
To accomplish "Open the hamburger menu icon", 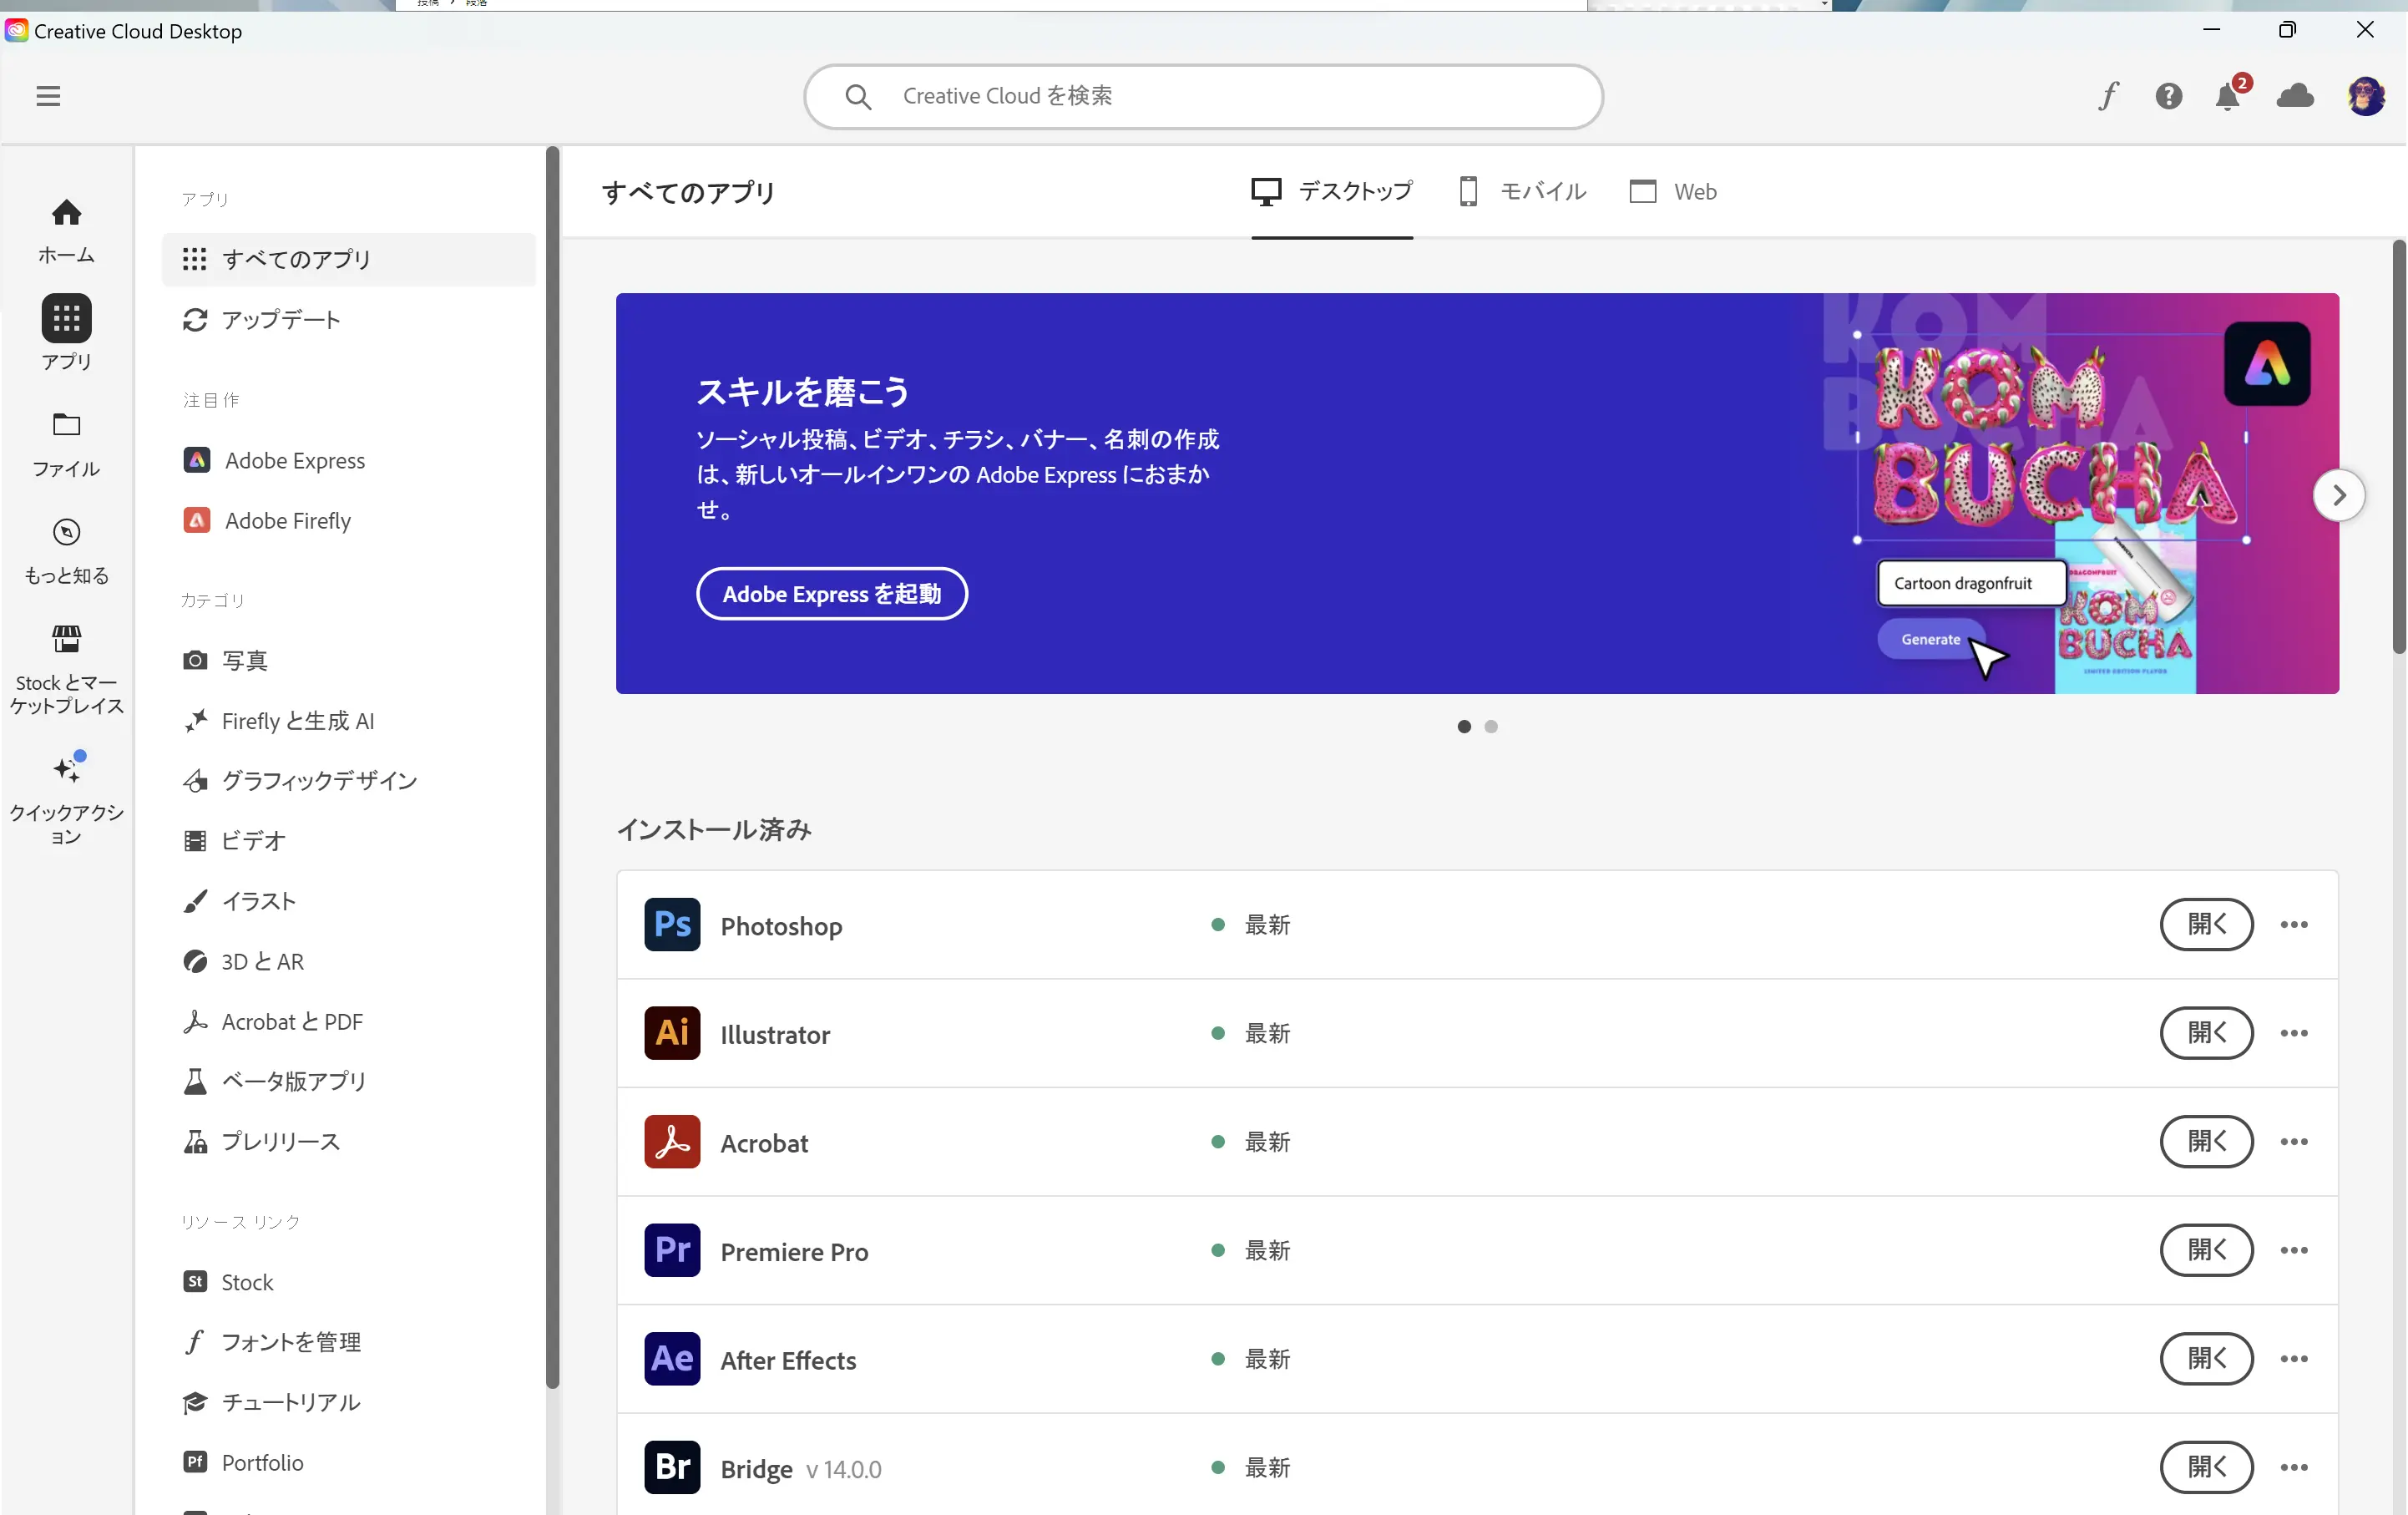I will 48,96.
